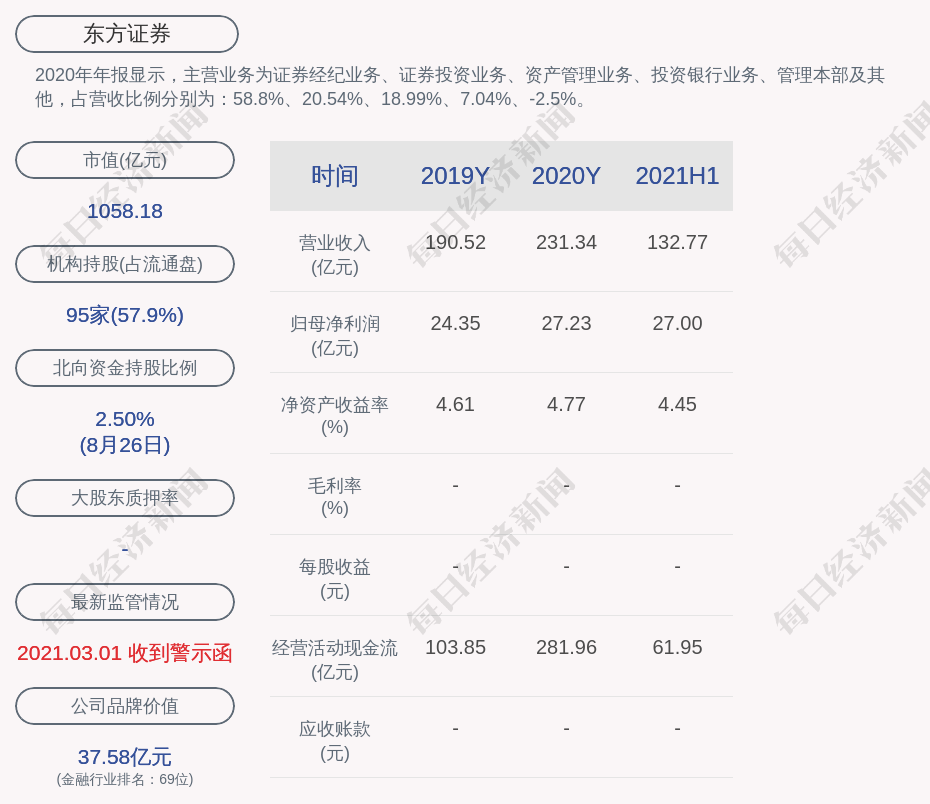This screenshot has width=930, height=804.
Task: Click 2020Y revenue value 231.34
Action: (x=566, y=242)
